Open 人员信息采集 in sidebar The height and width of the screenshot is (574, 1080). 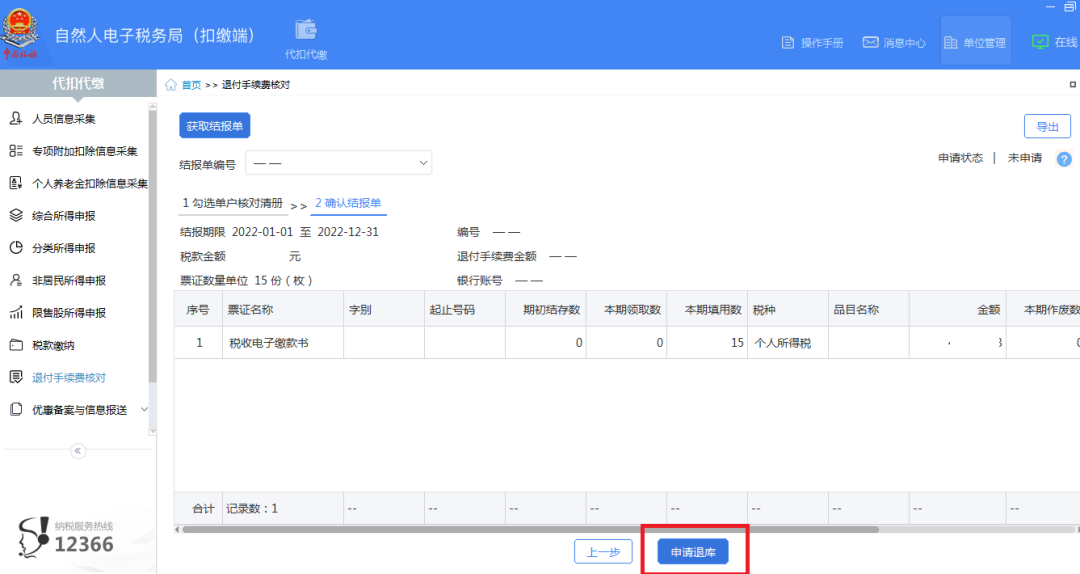(63, 119)
